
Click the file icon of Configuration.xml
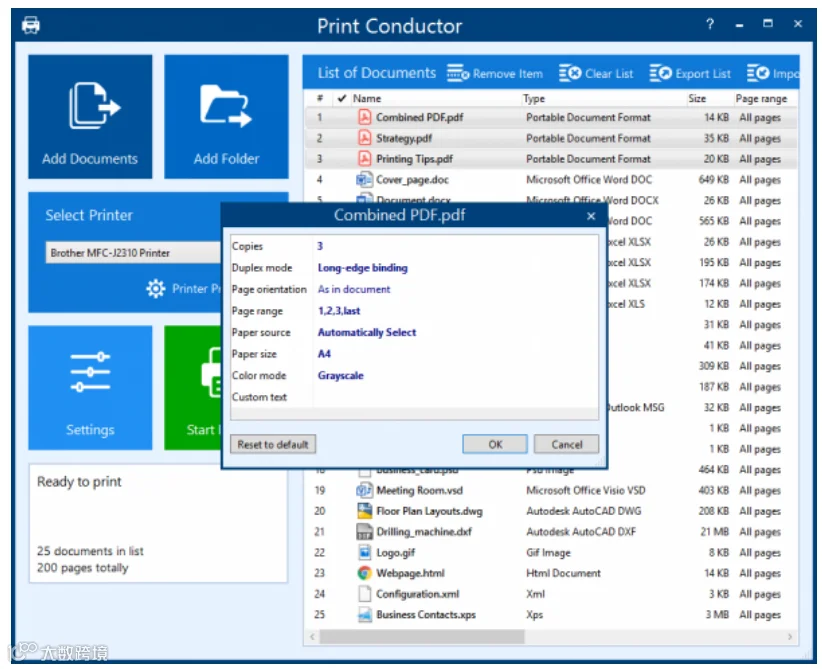click(x=364, y=594)
